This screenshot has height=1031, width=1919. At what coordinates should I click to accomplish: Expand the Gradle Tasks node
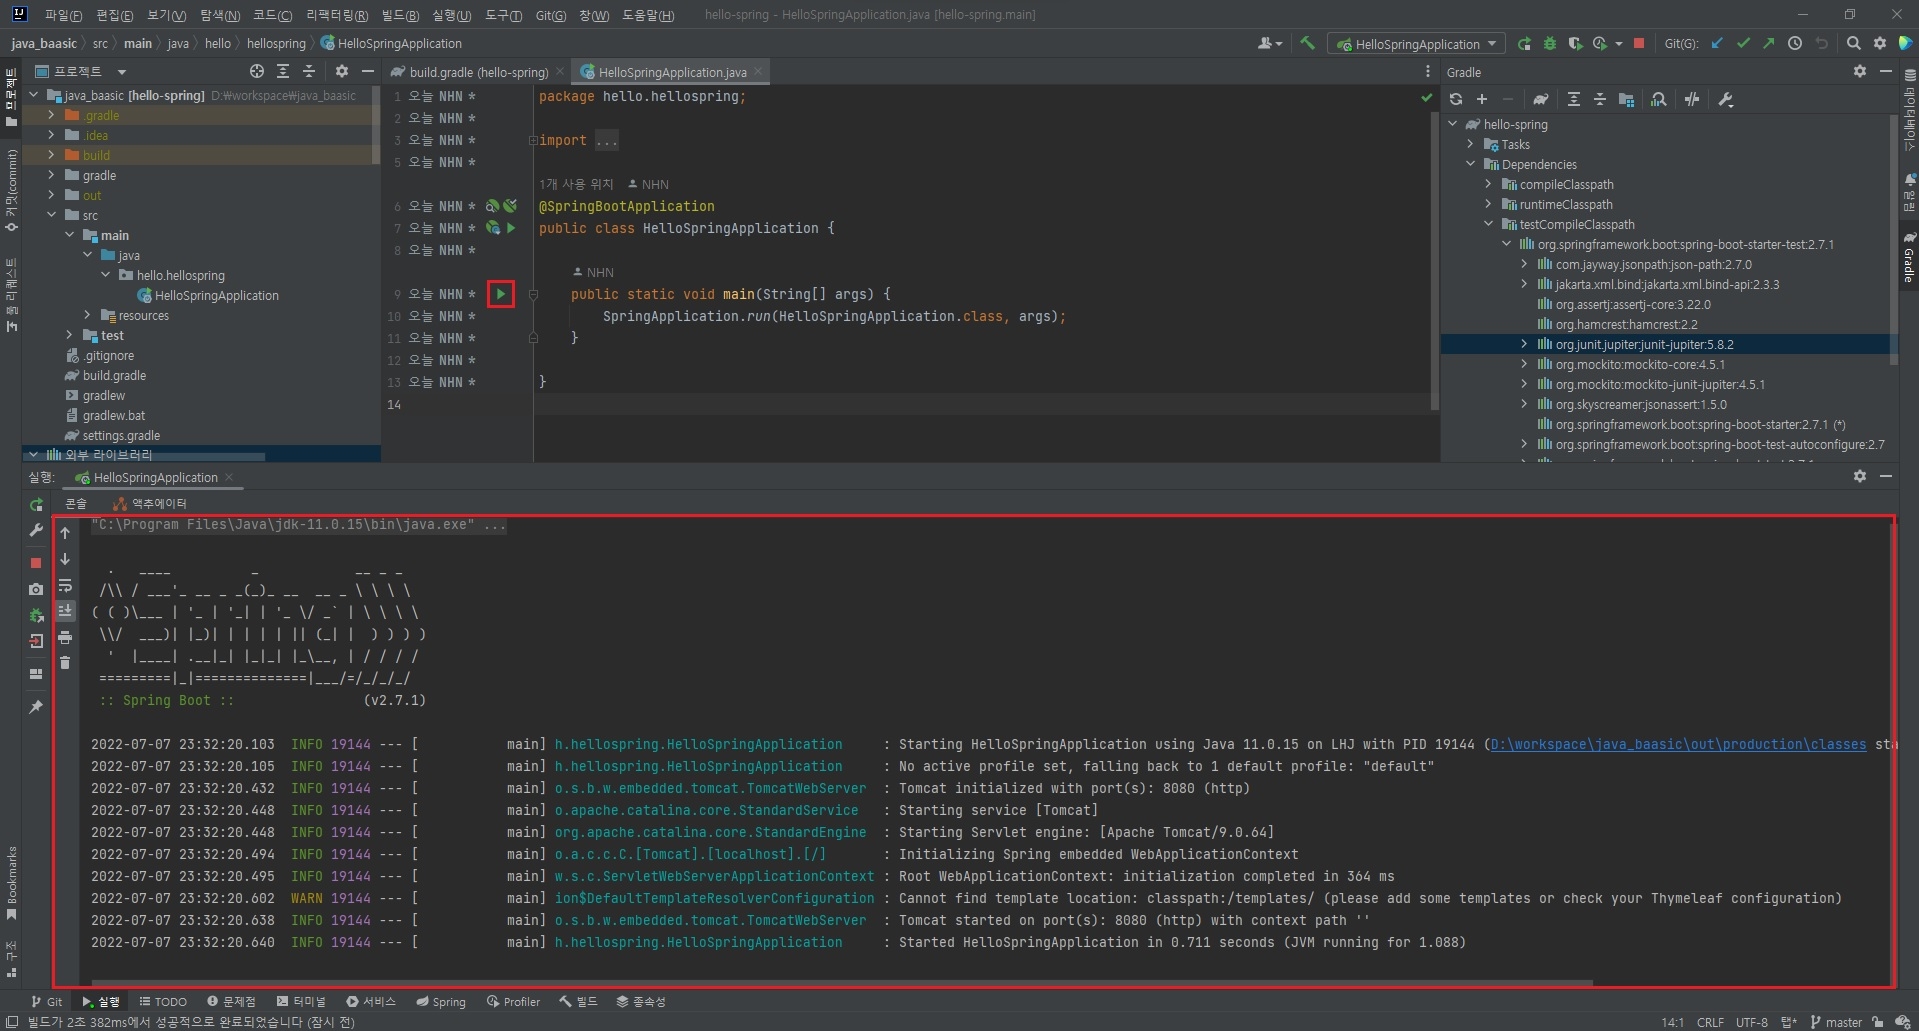1470,144
